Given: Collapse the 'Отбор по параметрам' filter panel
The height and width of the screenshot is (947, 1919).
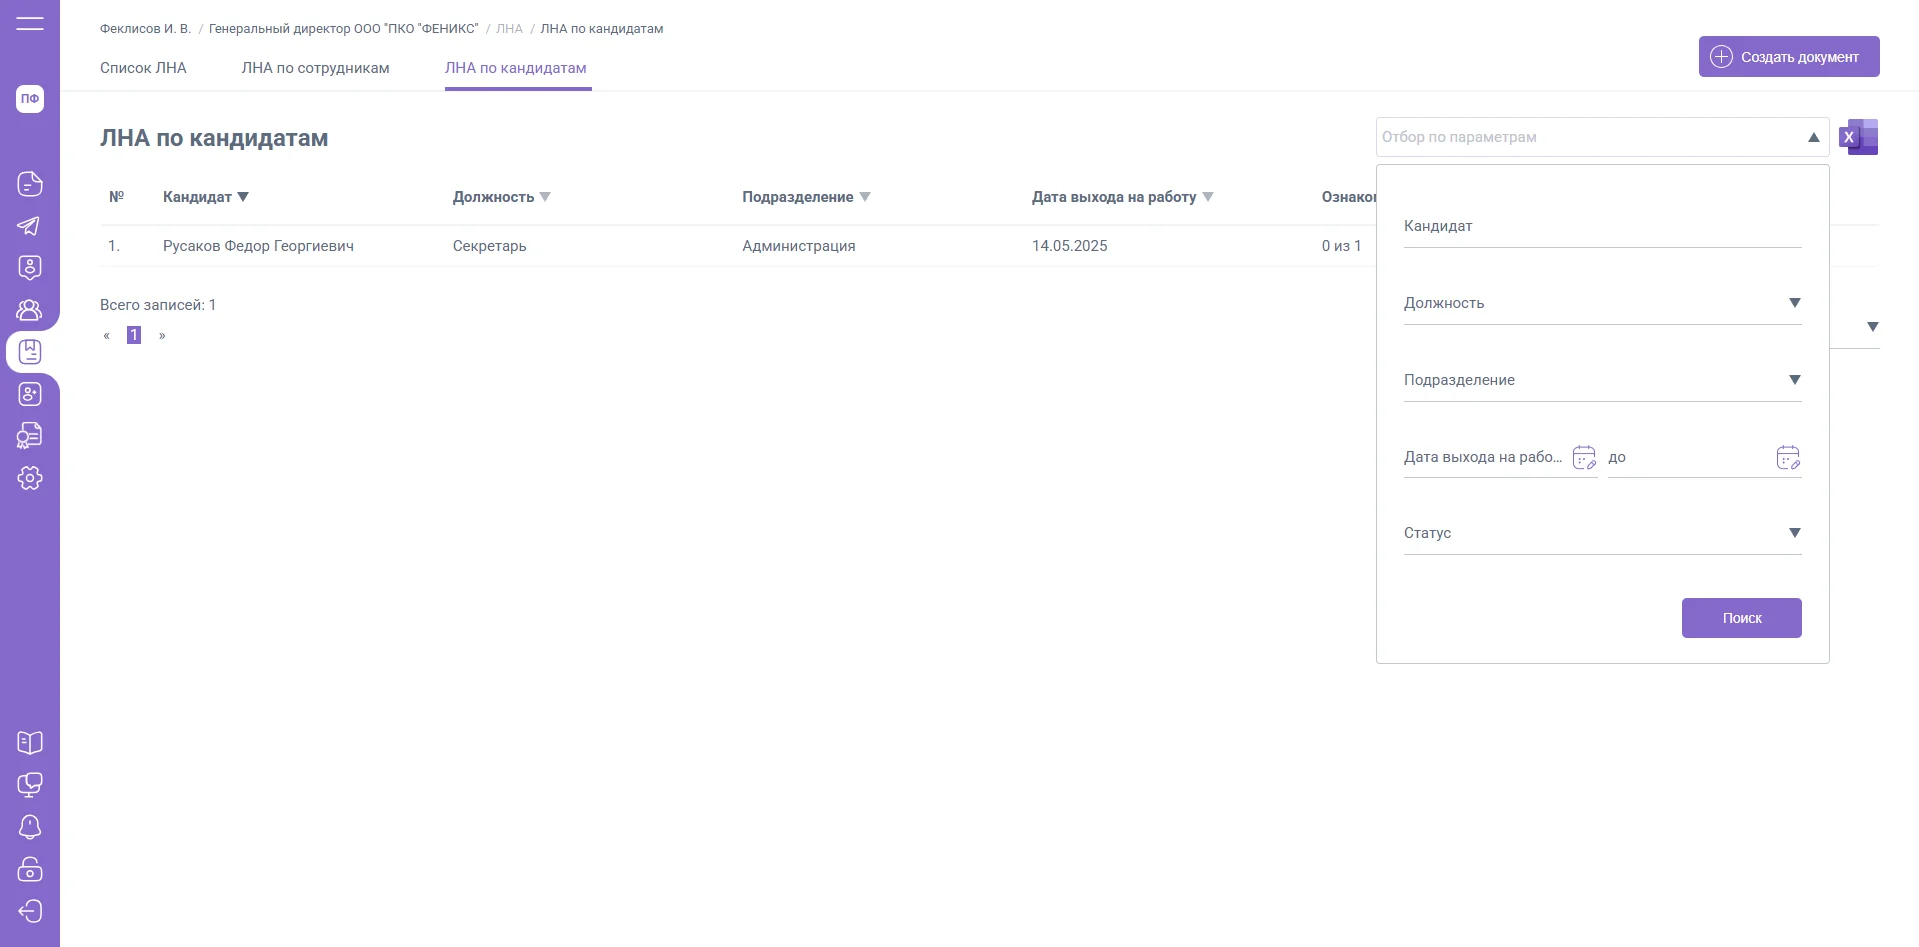Looking at the screenshot, I should point(1813,137).
